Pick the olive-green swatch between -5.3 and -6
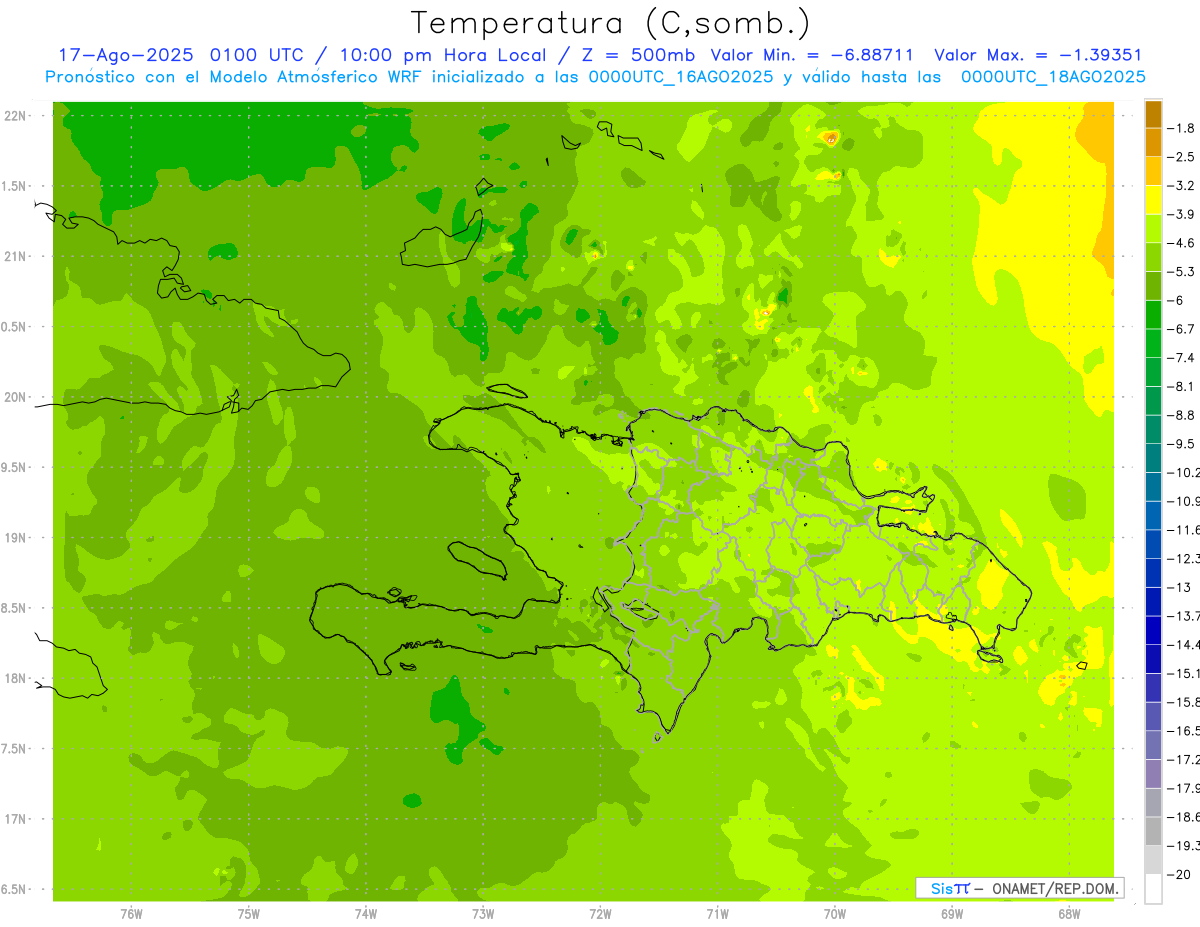Screen dimensions: 1200x927 coord(1153,285)
